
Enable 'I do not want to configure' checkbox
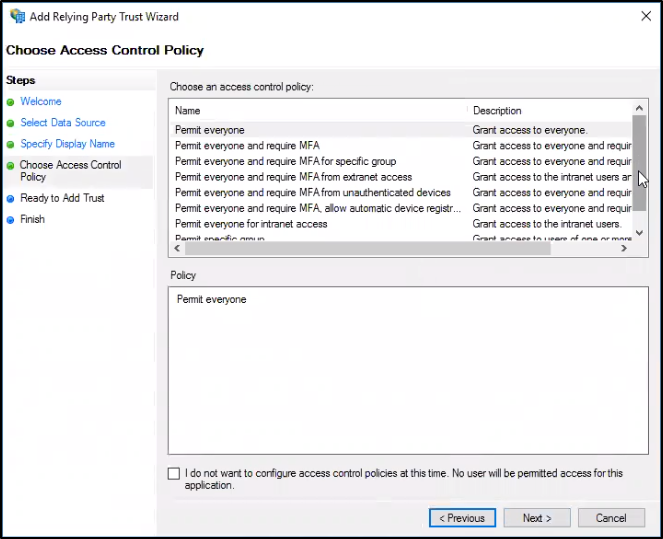point(174,473)
